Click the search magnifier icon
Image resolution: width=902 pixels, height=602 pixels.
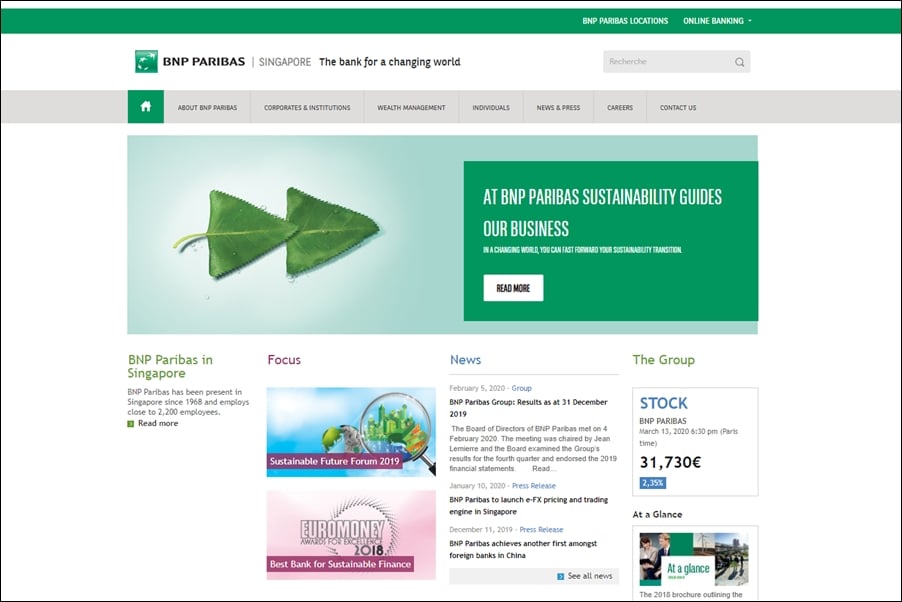739,62
